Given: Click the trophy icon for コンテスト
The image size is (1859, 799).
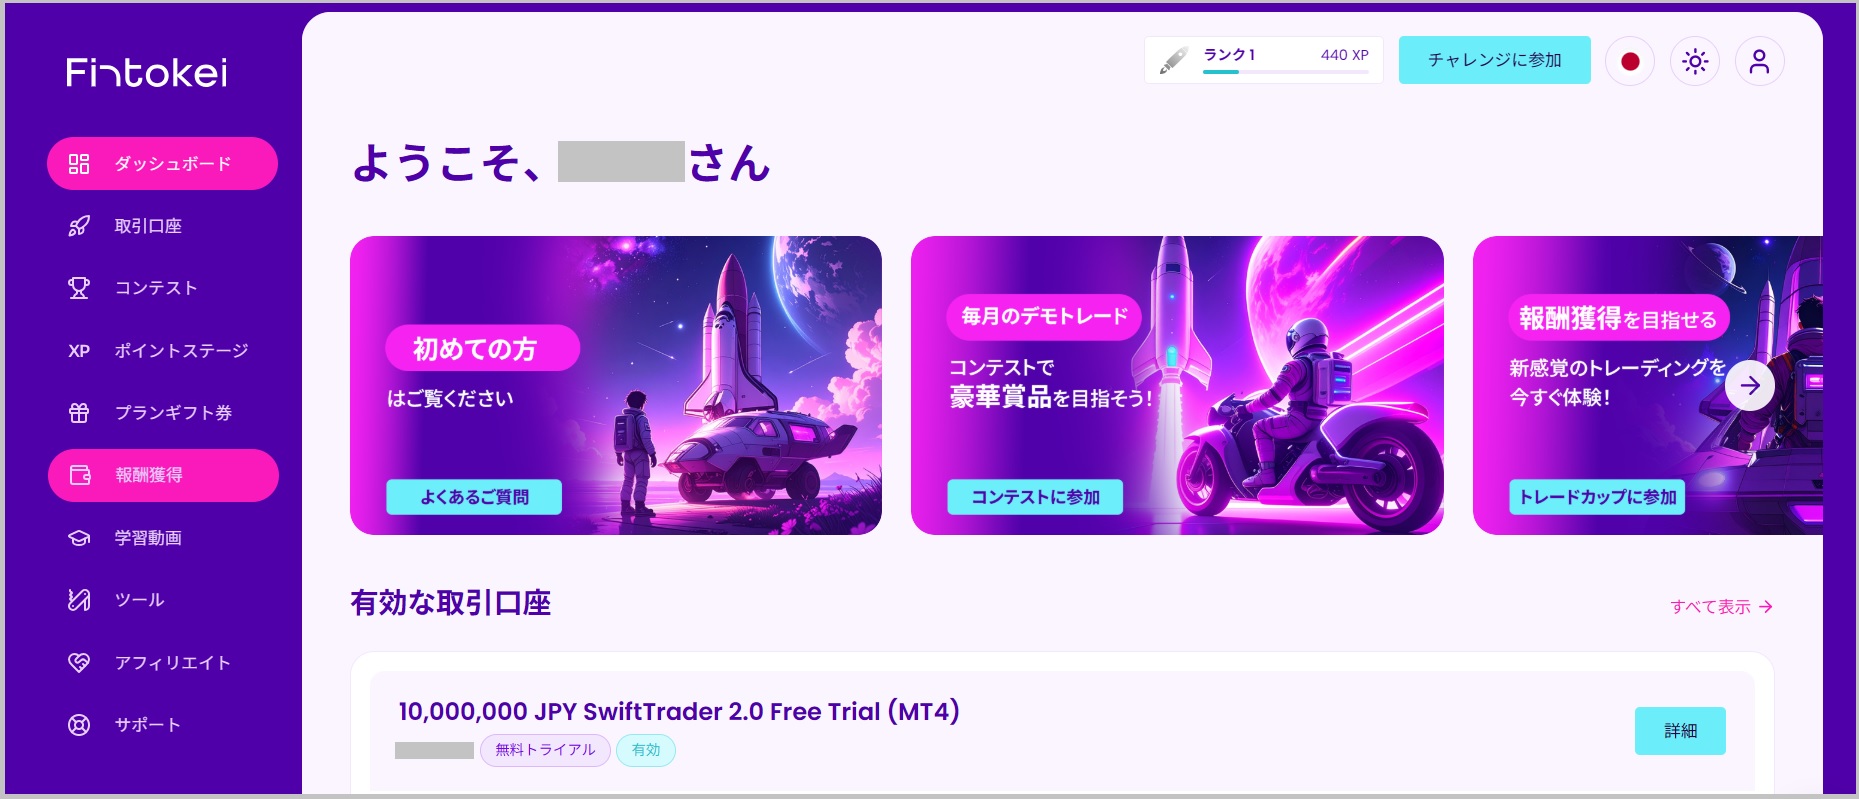Looking at the screenshot, I should point(79,288).
